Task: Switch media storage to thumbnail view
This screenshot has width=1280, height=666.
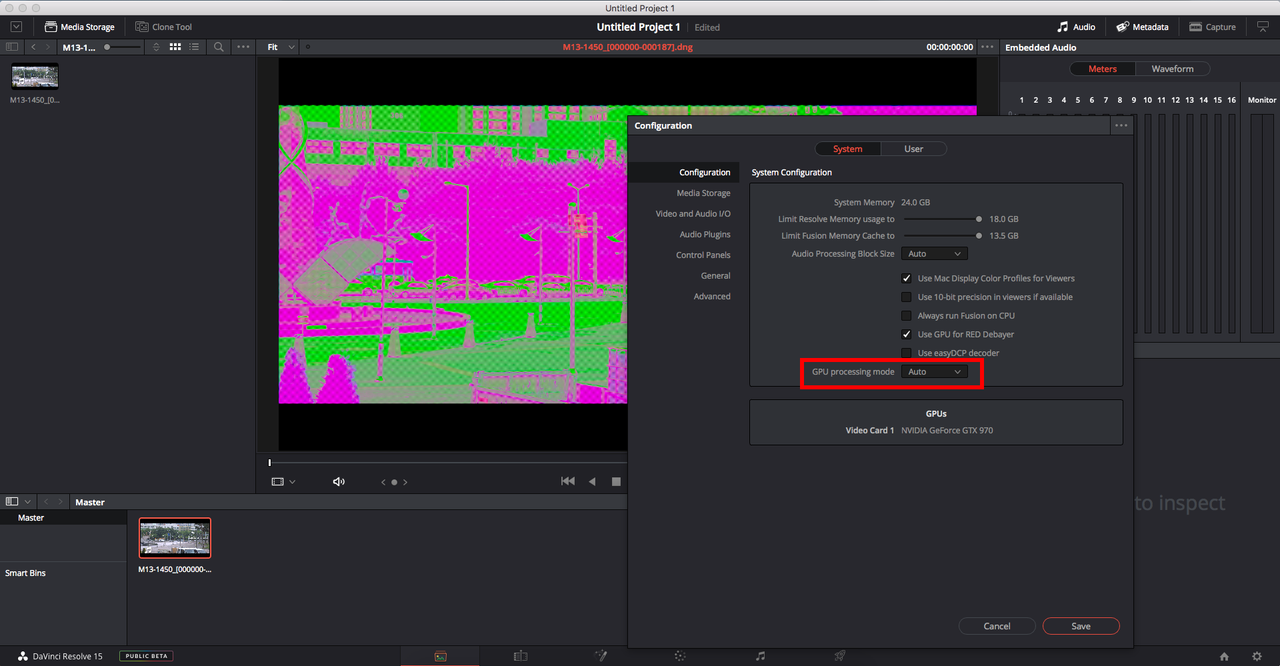Action: tap(175, 47)
